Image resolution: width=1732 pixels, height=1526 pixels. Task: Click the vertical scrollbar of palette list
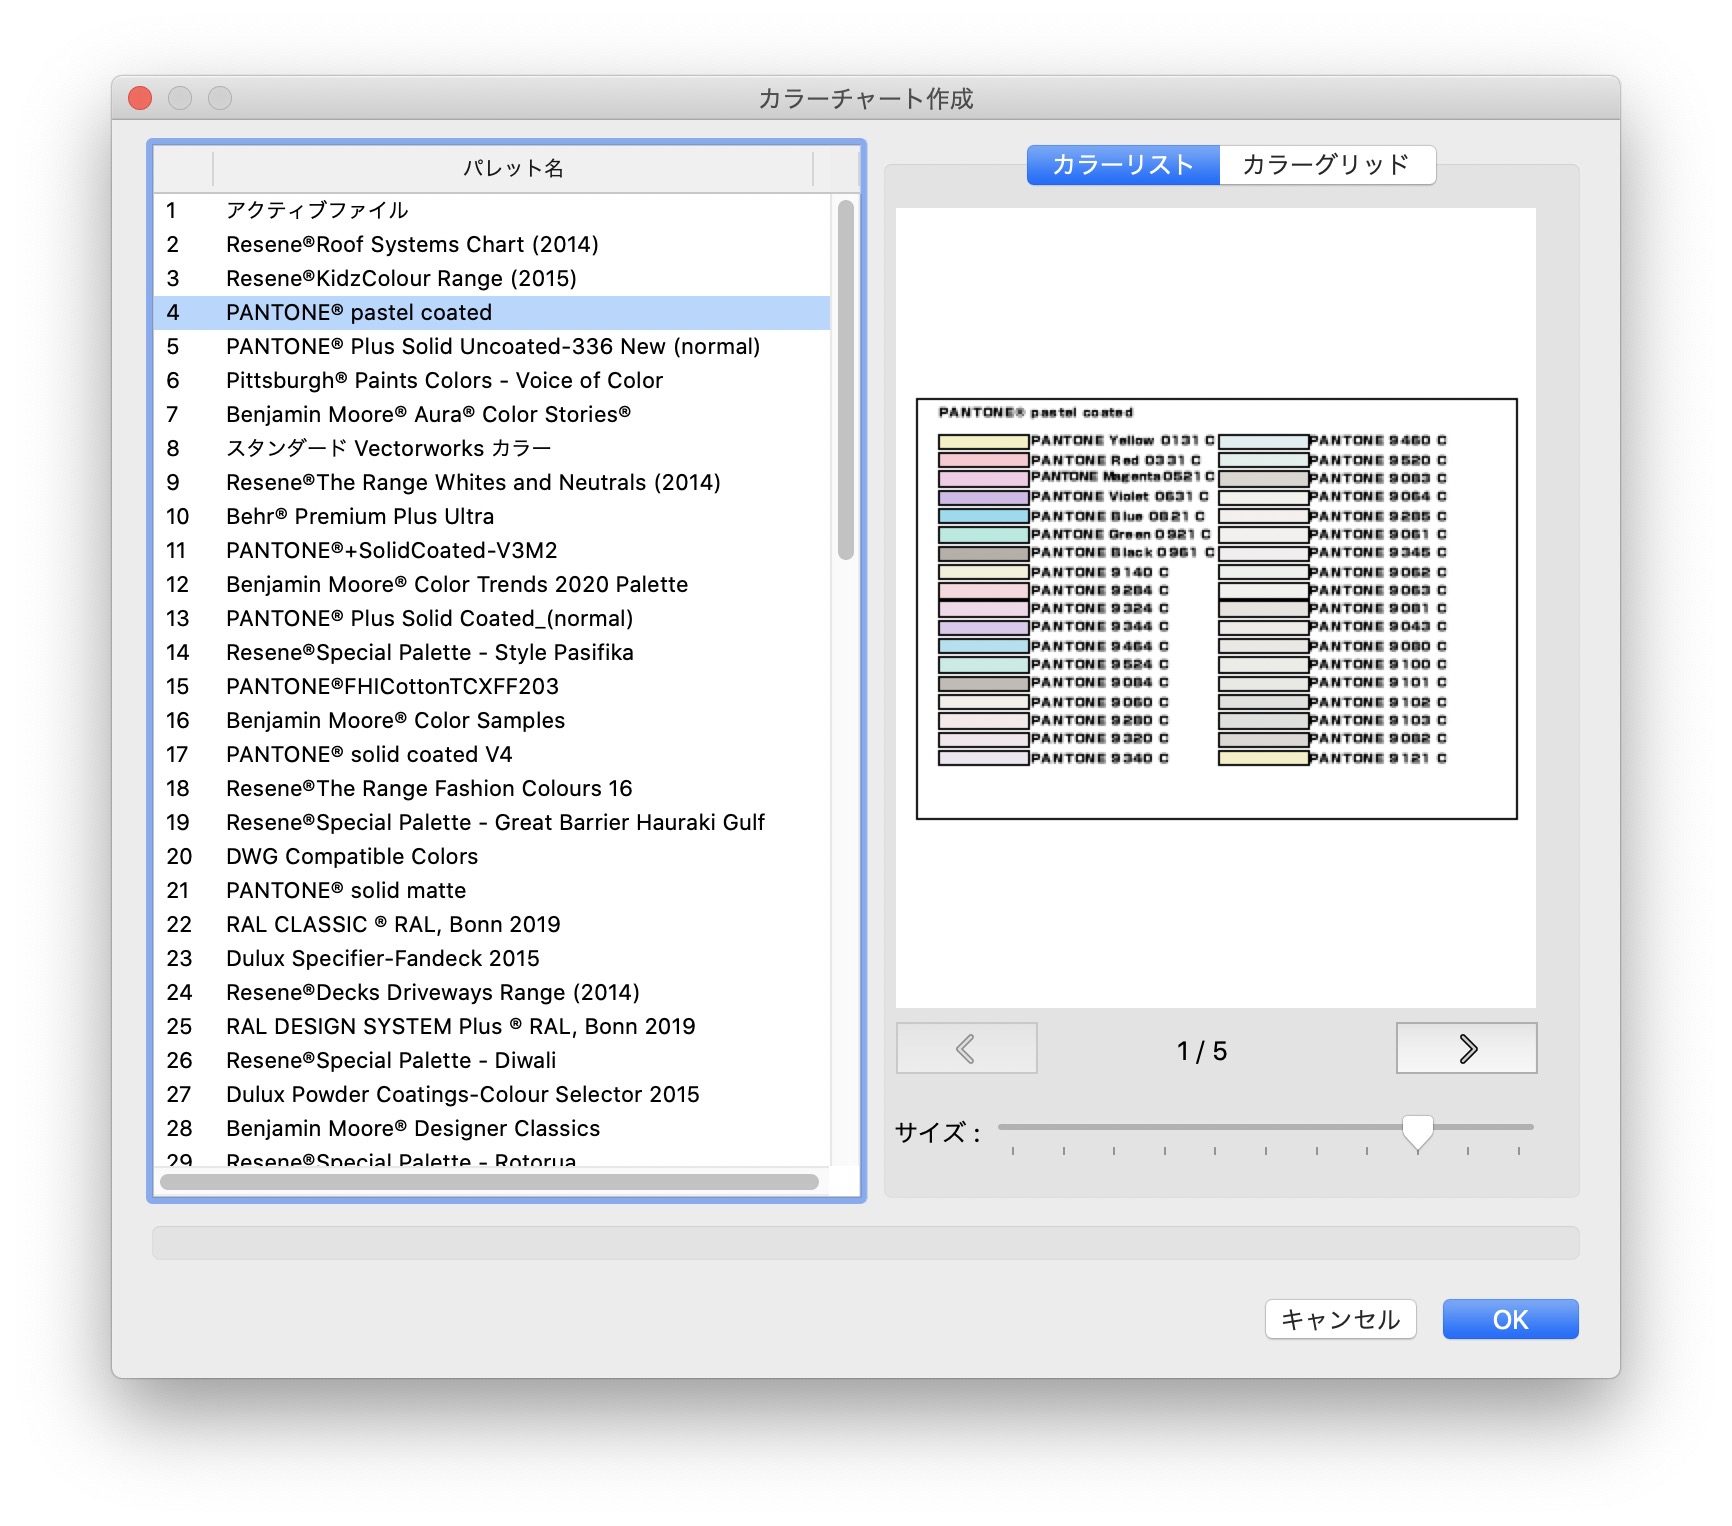pyautogui.click(x=846, y=380)
